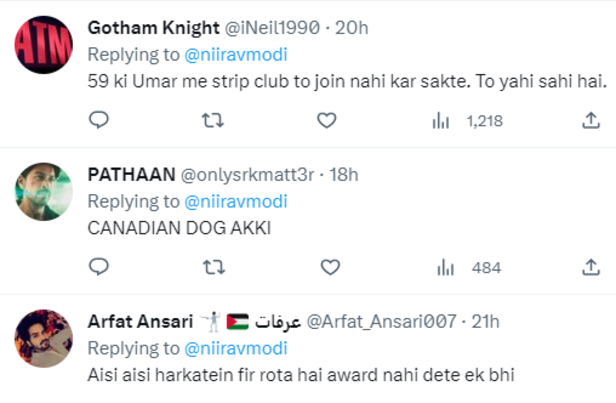The height and width of the screenshot is (403, 616).
Task: Open @niiravmodi link under PATHAAN
Action: (236, 201)
